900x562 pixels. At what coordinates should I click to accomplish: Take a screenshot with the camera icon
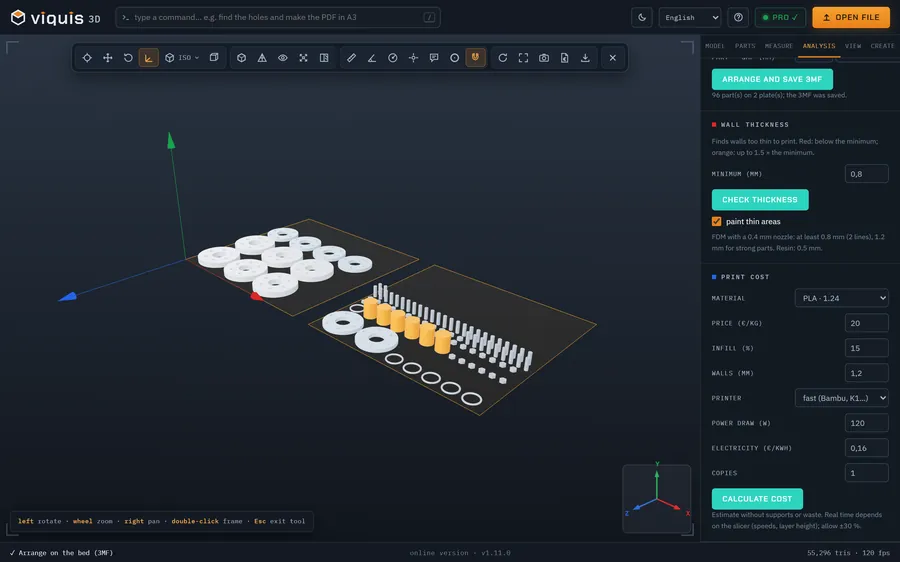click(544, 58)
